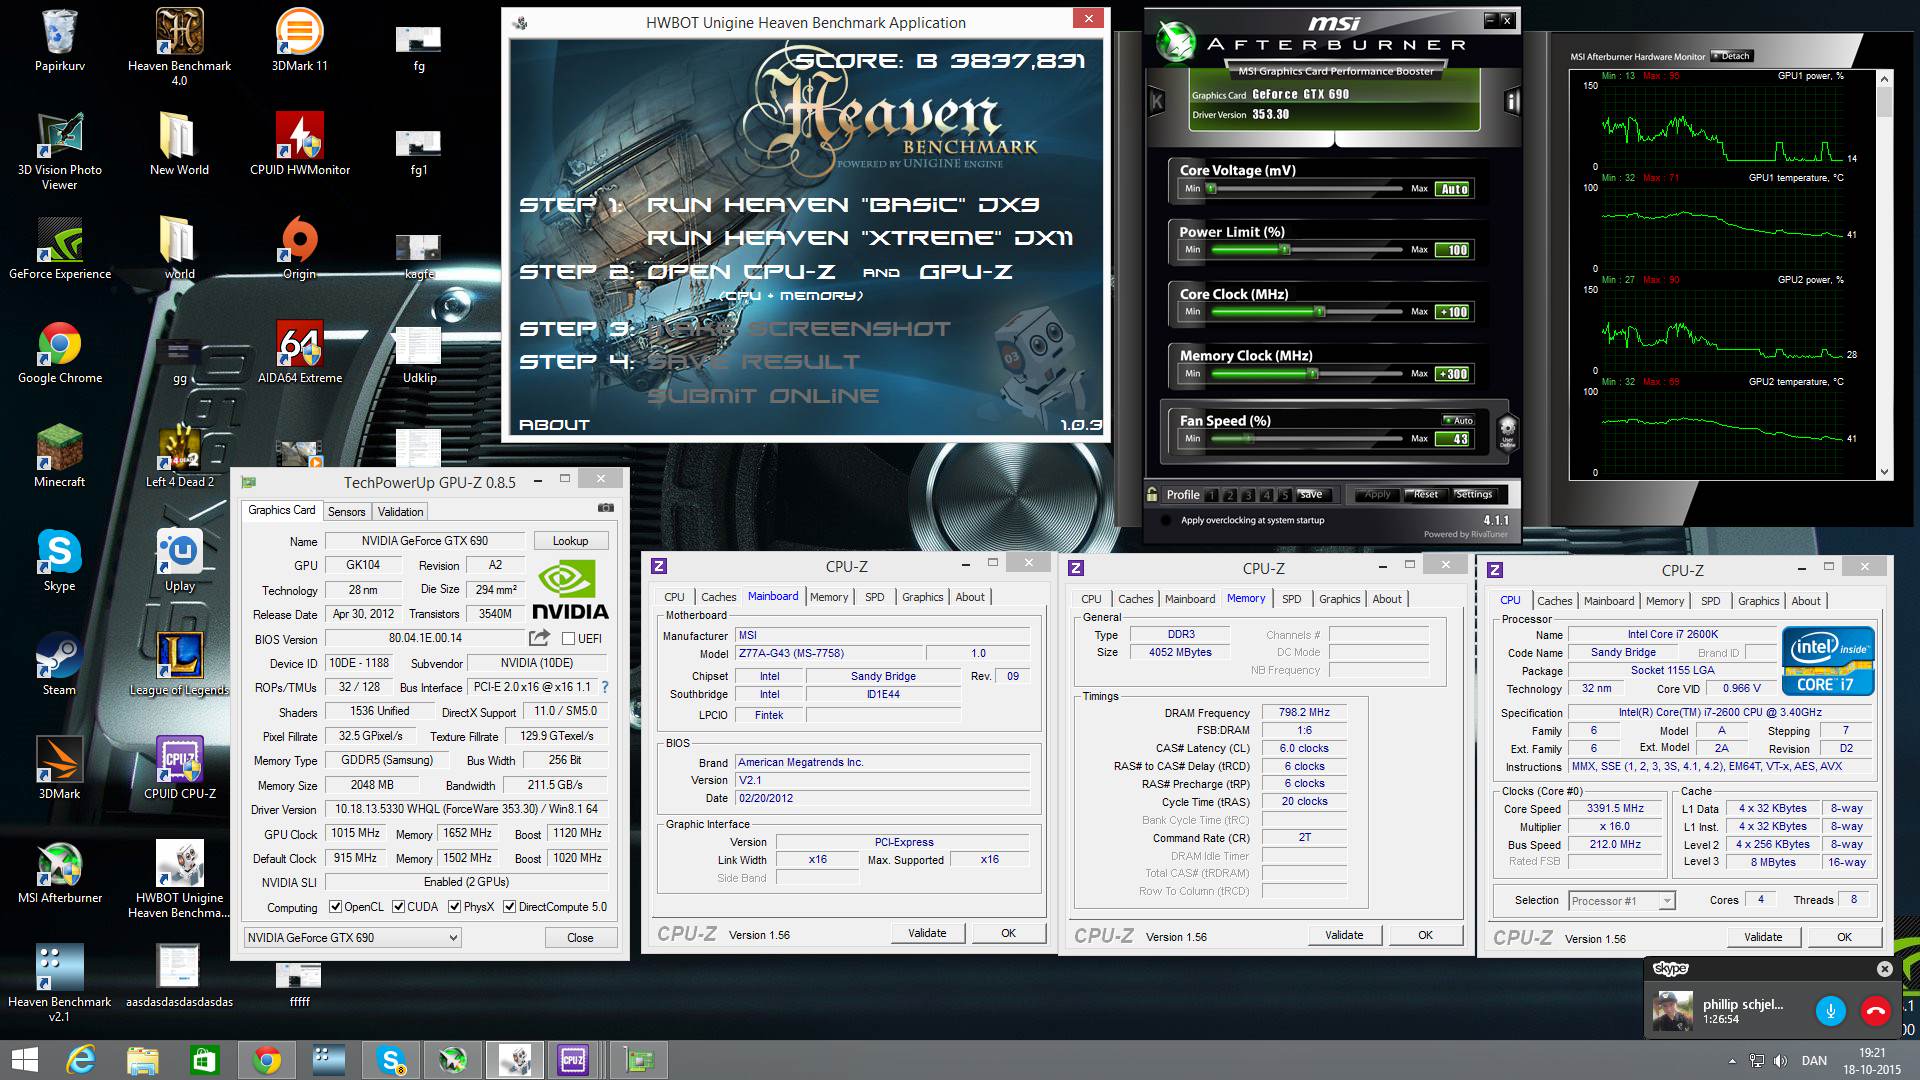Open SPD tab in Memory CPU-Z window
This screenshot has height=1080, width=1920.
coord(1292,599)
